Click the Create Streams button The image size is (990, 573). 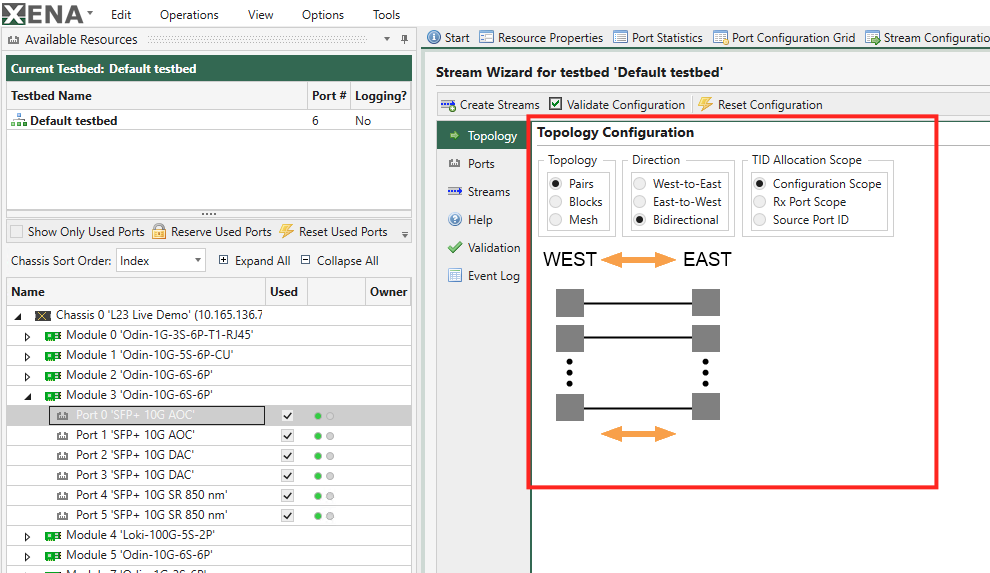click(x=491, y=105)
